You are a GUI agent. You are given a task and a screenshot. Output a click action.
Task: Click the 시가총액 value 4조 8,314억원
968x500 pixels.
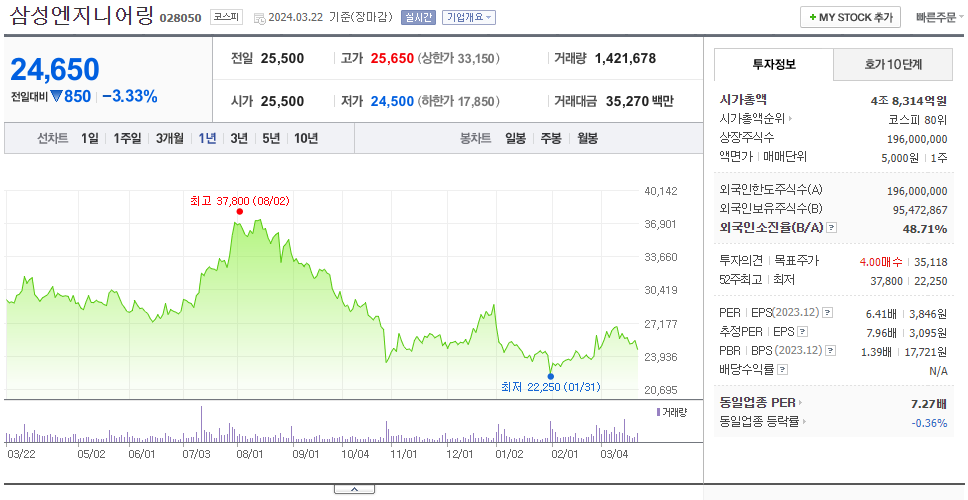click(909, 100)
